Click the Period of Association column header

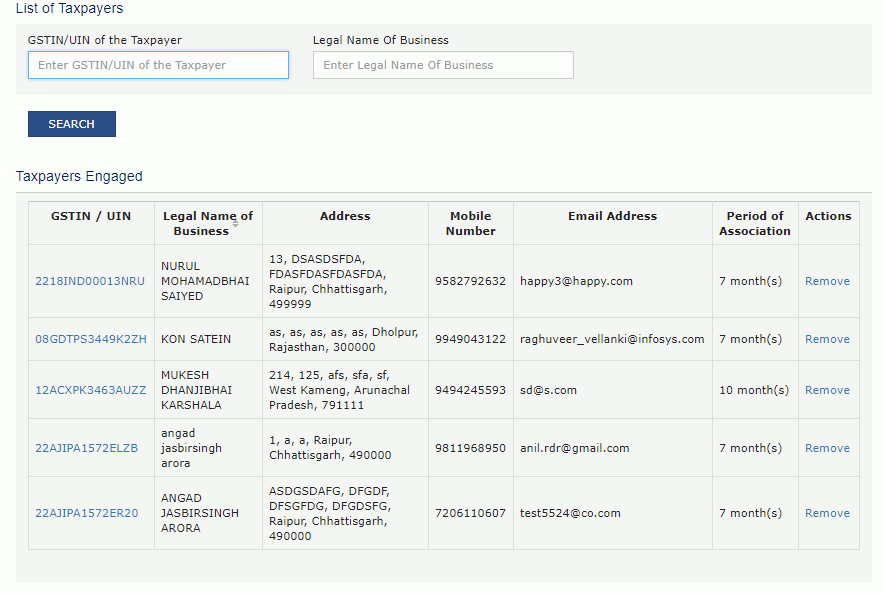coord(755,223)
